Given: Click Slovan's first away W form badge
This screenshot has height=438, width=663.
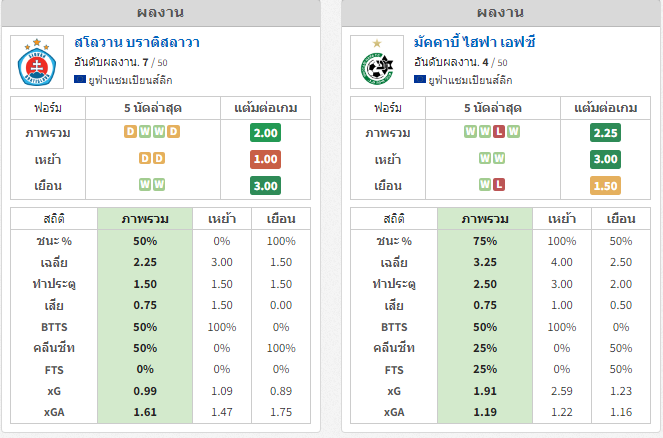Looking at the screenshot, I should pyautogui.click(x=145, y=184).
